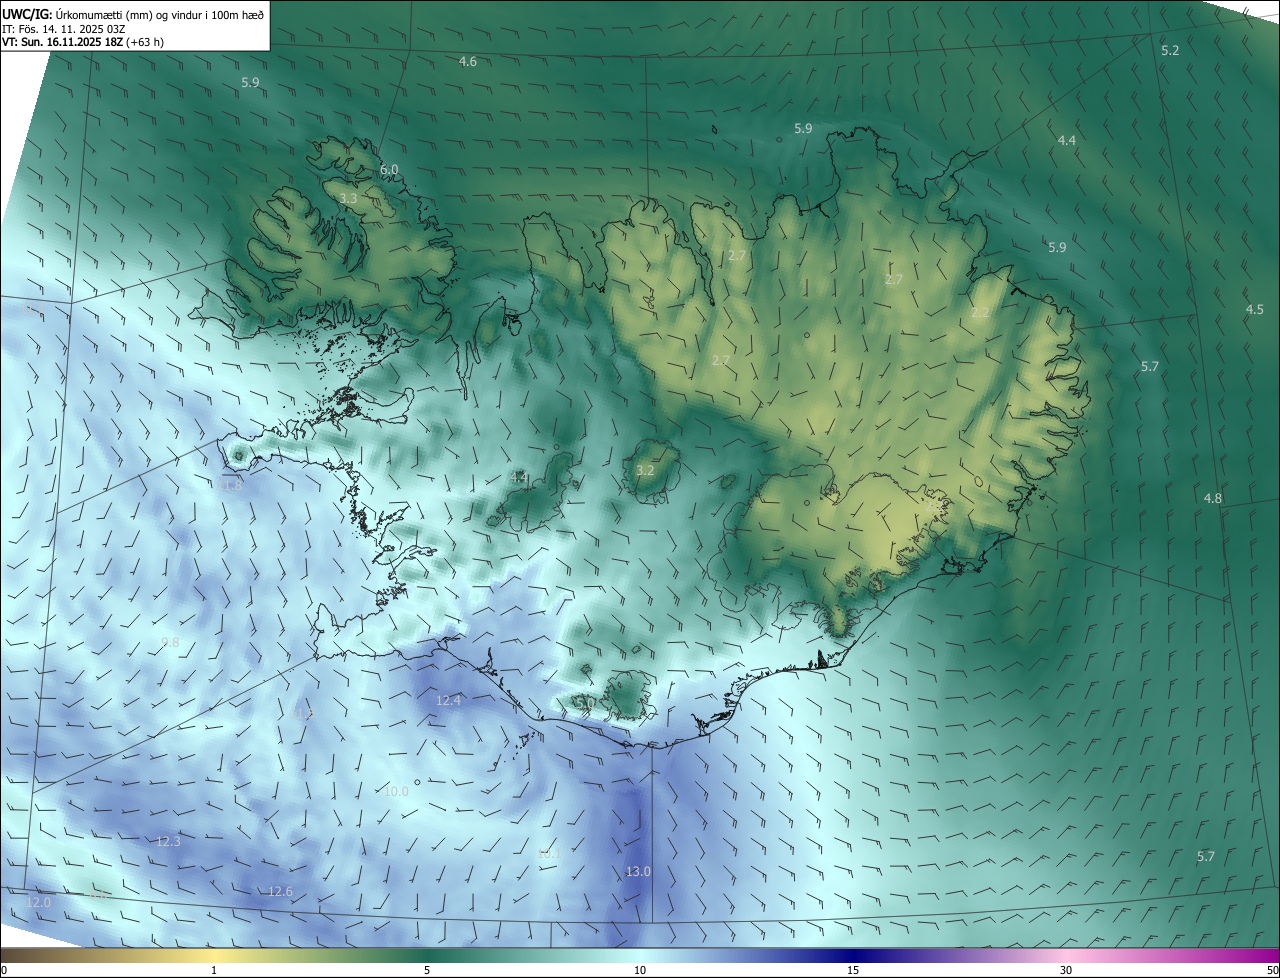Click the 2.2 value label
Image resolution: width=1280 pixels, height=978 pixels.
[x=980, y=313]
